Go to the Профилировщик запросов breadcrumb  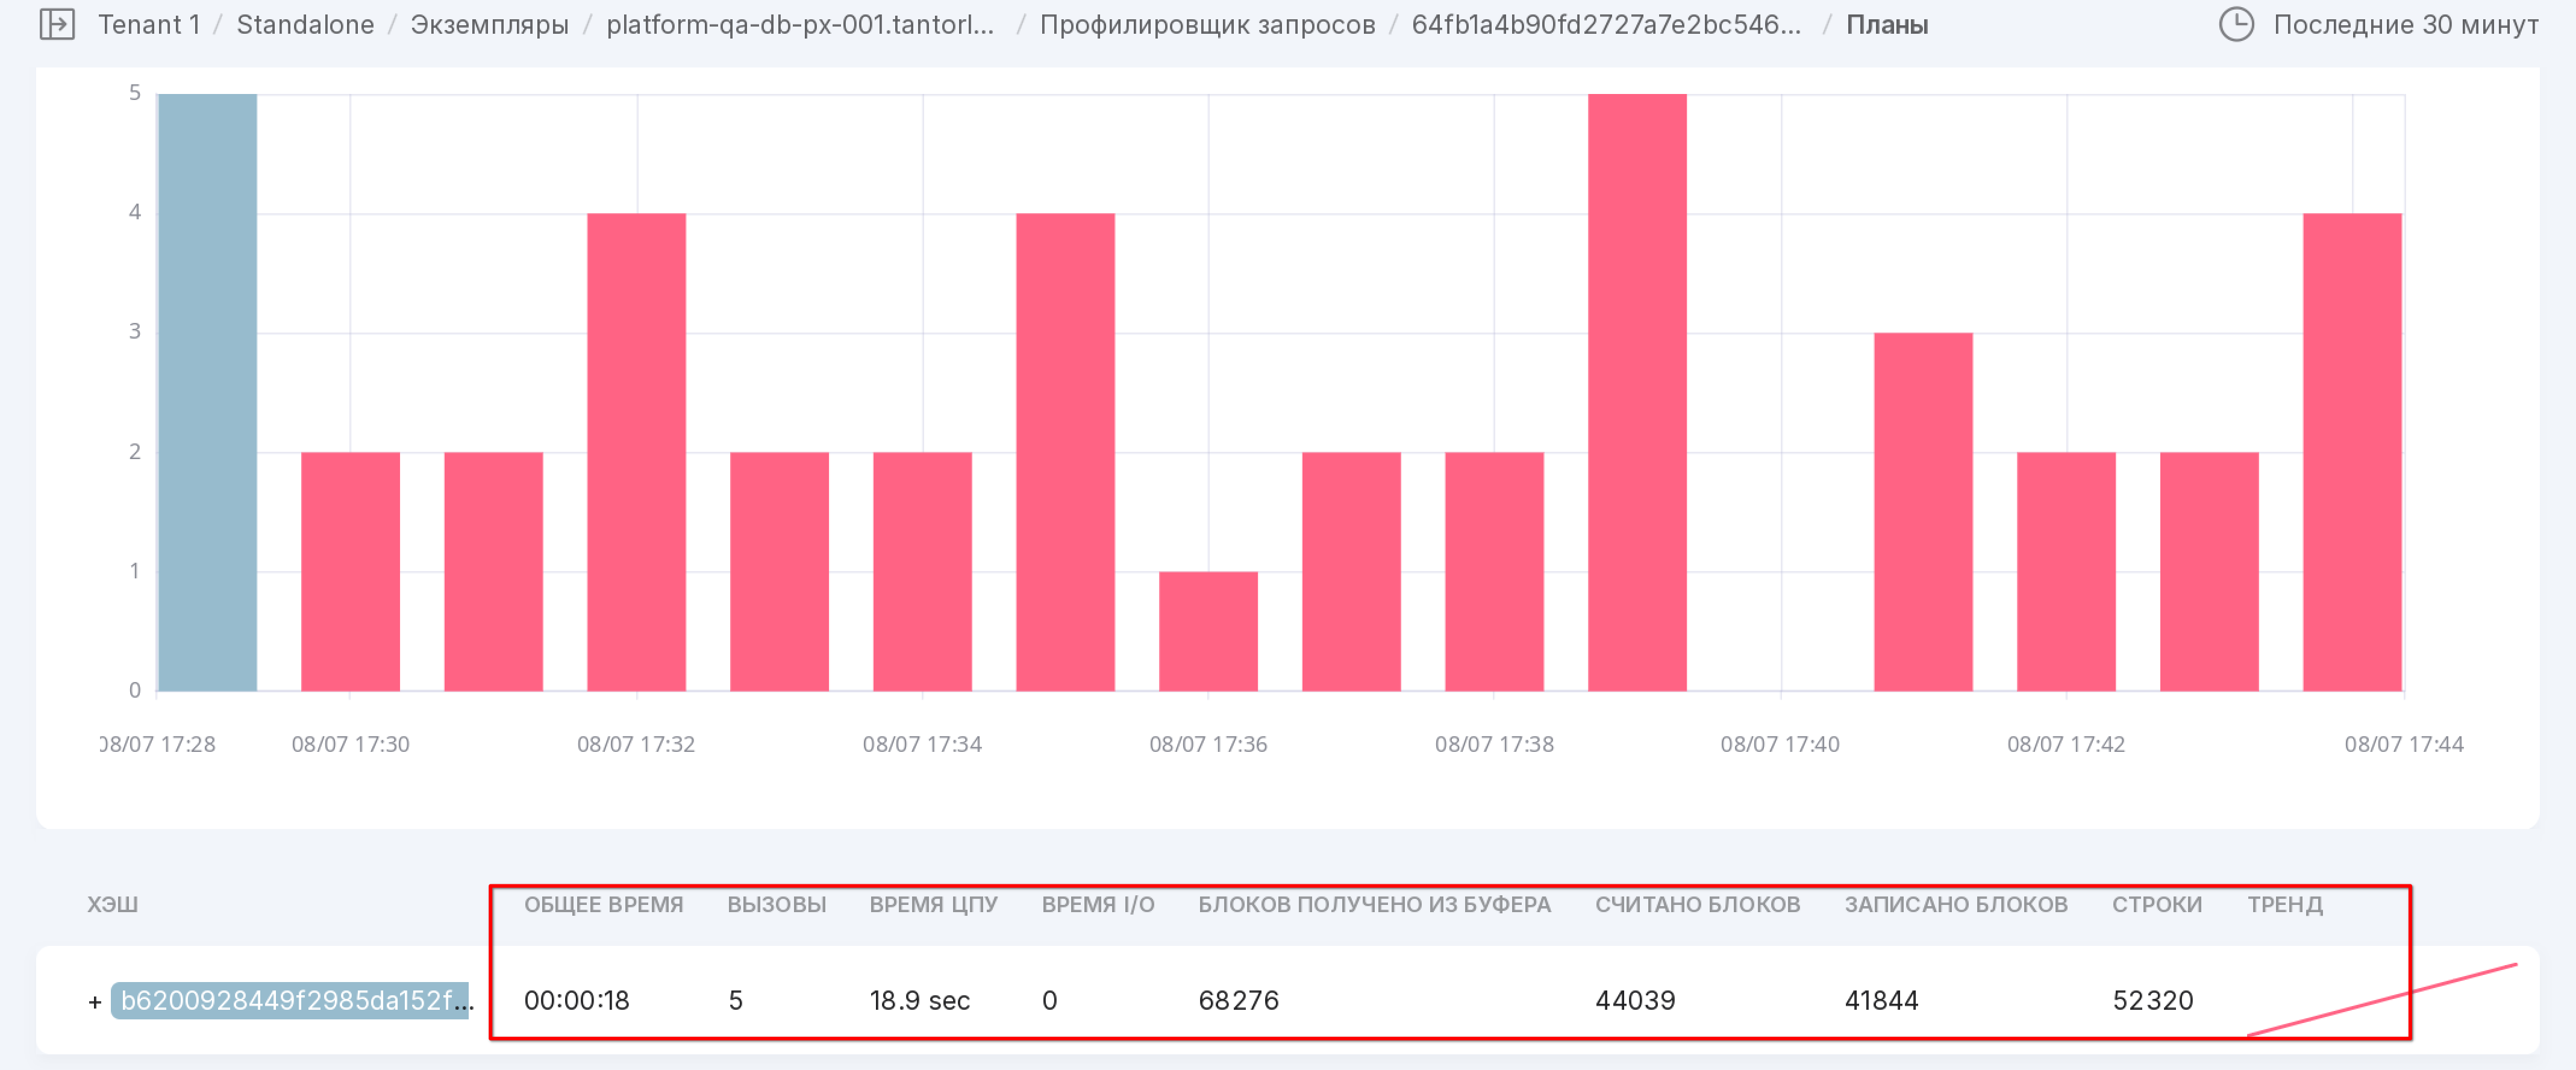point(1207,24)
